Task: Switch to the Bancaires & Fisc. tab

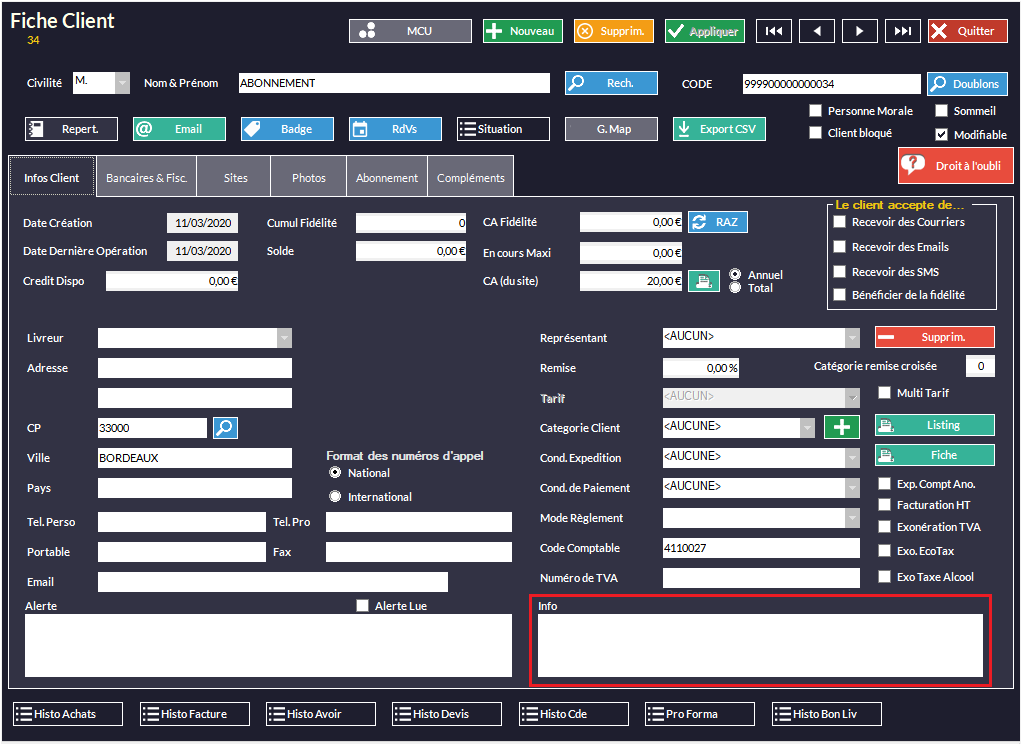Action: pos(146,178)
